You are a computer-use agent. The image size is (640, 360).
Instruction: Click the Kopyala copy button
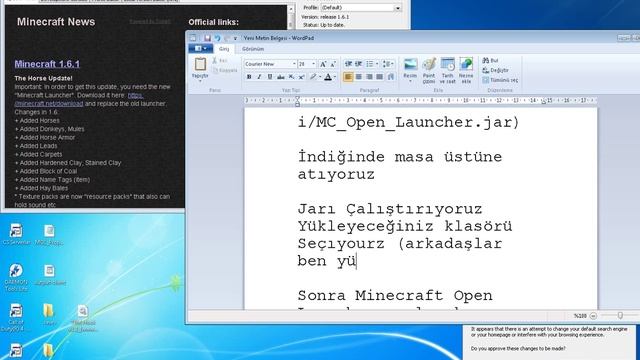225,70
